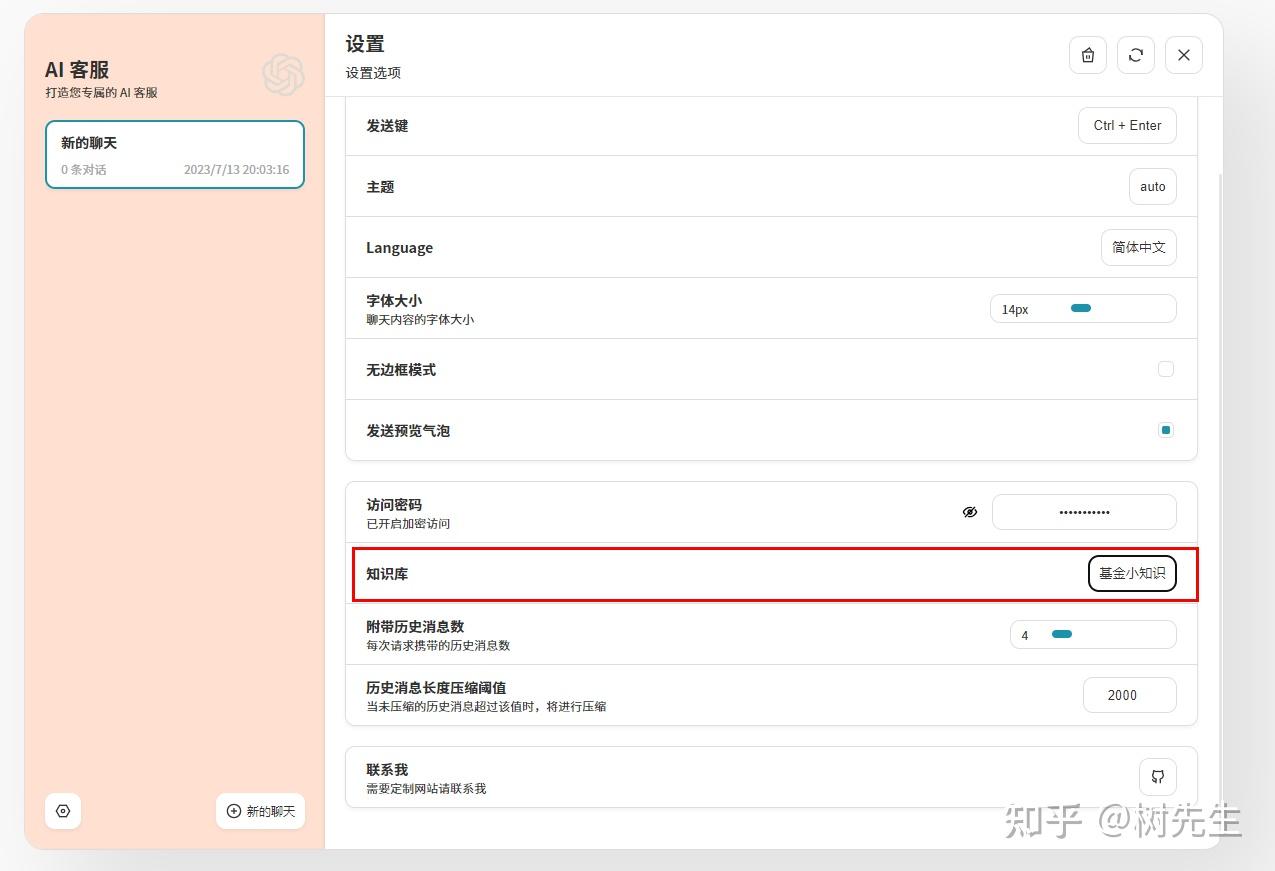
Task: Click the trash clear-data icon in header
Action: 1088,55
